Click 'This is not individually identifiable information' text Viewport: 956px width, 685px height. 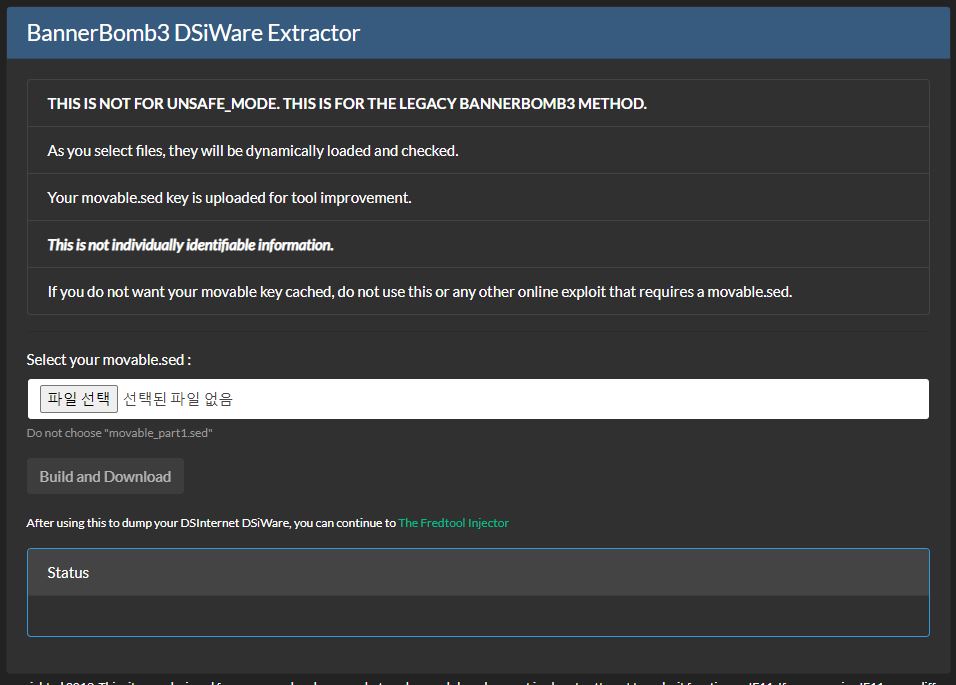[x=190, y=245]
